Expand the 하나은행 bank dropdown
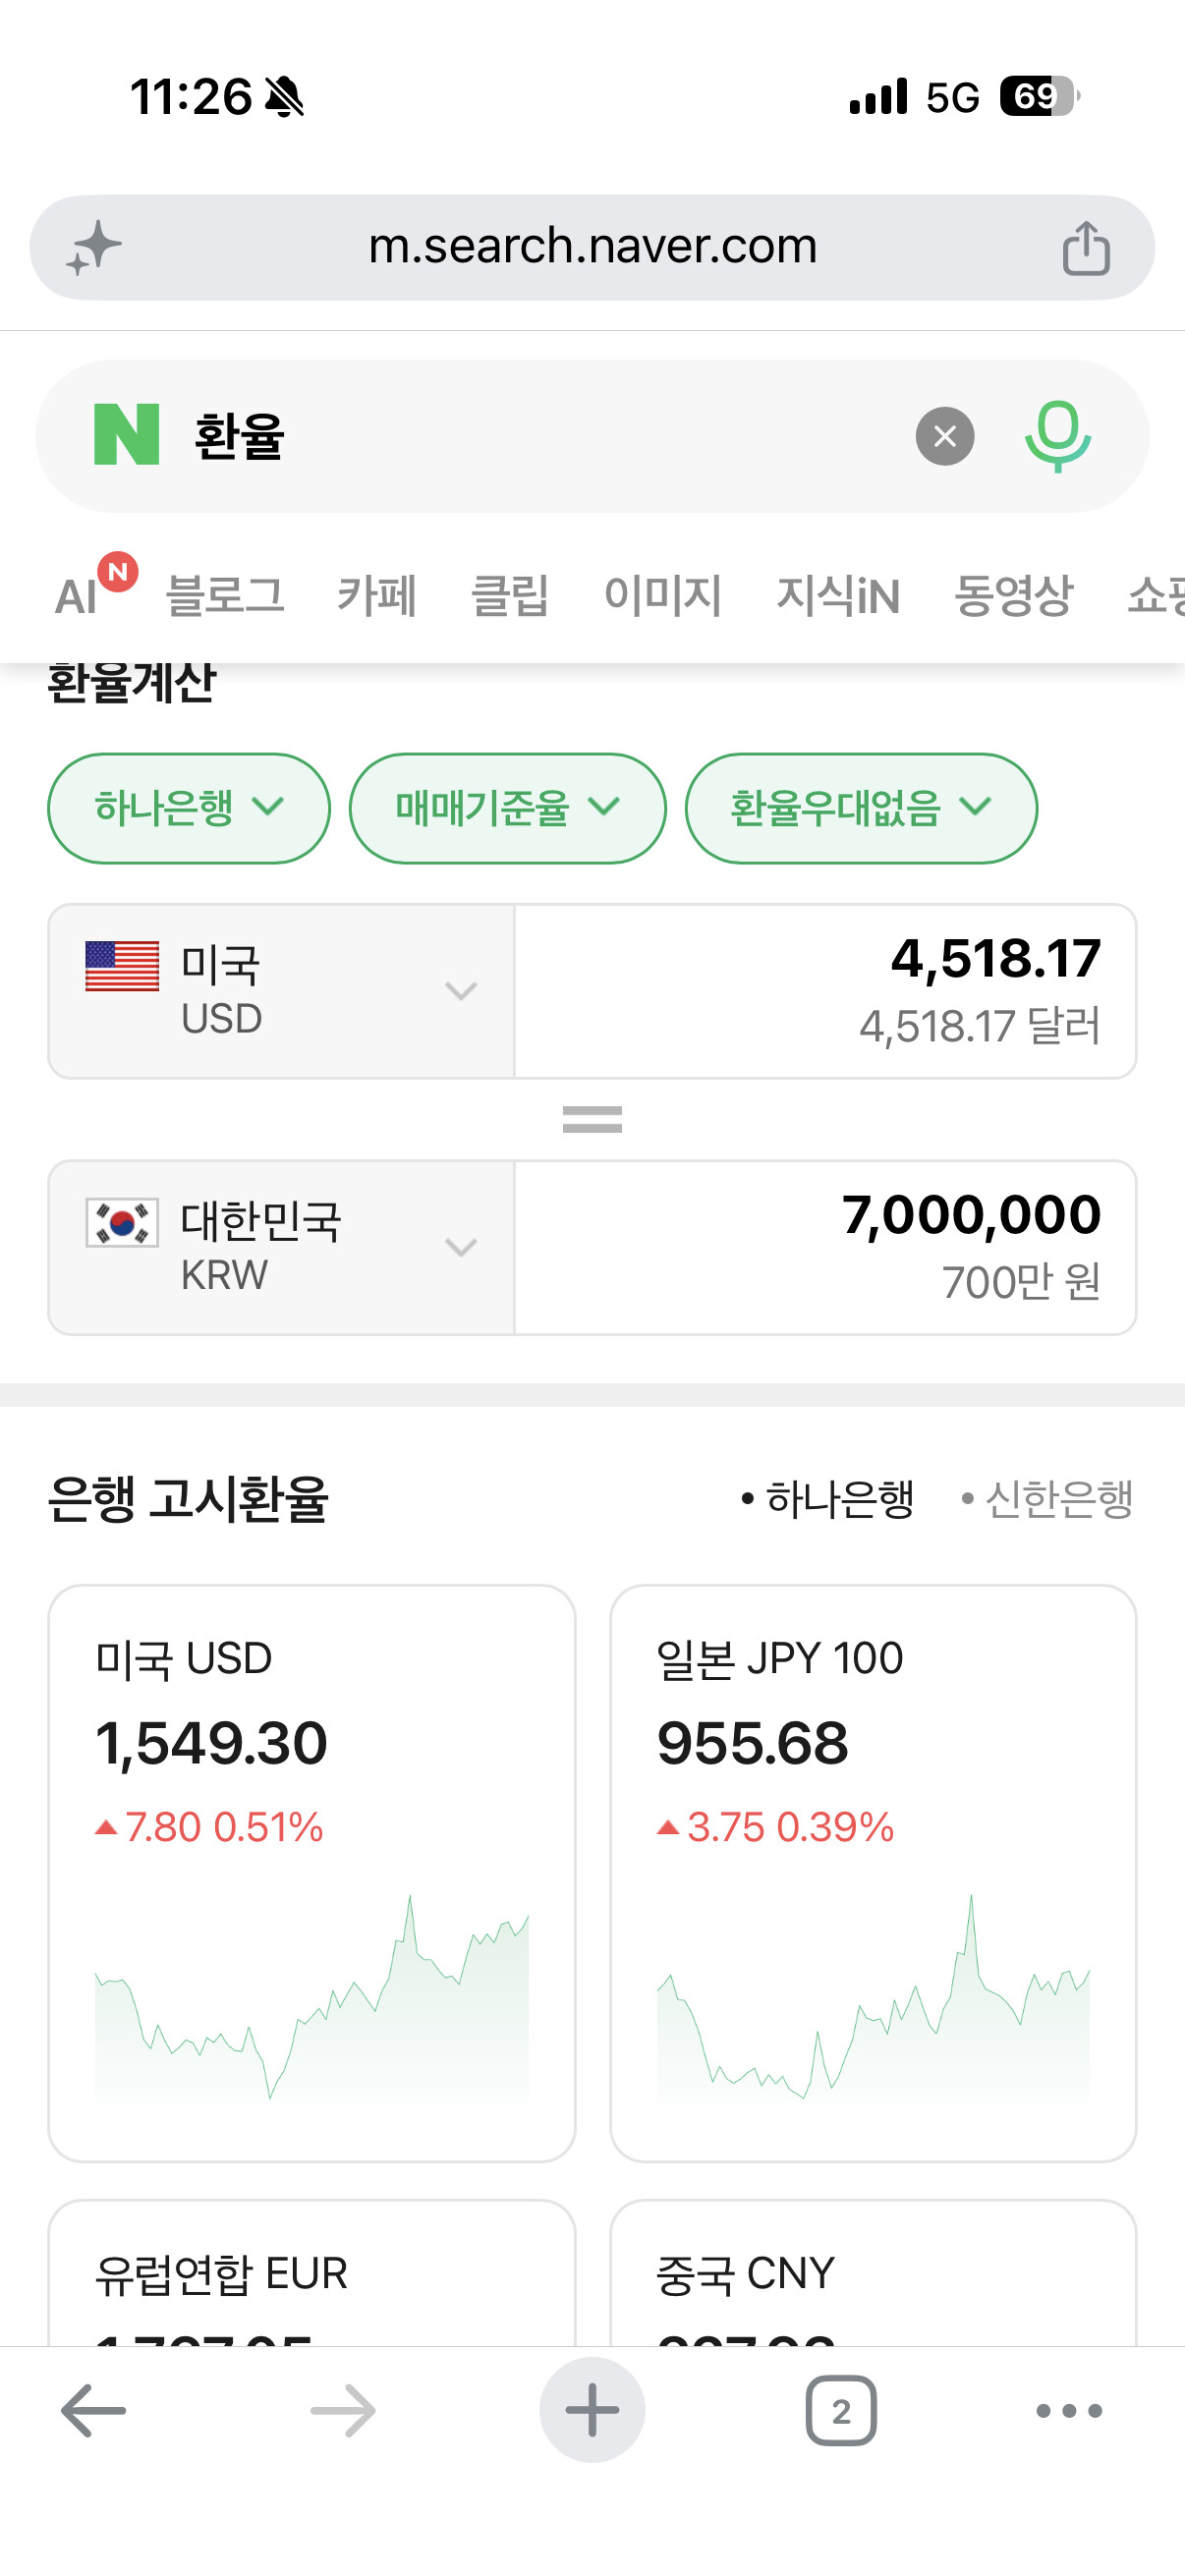The image size is (1185, 2576). point(189,808)
